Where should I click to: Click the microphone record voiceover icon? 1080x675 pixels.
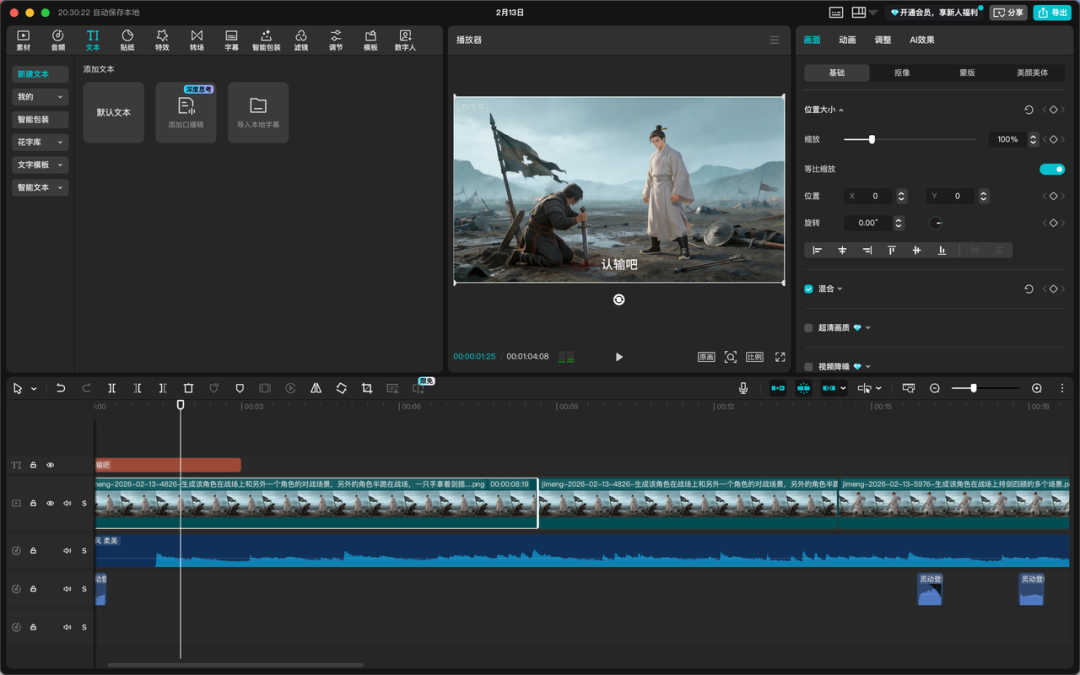tap(743, 388)
